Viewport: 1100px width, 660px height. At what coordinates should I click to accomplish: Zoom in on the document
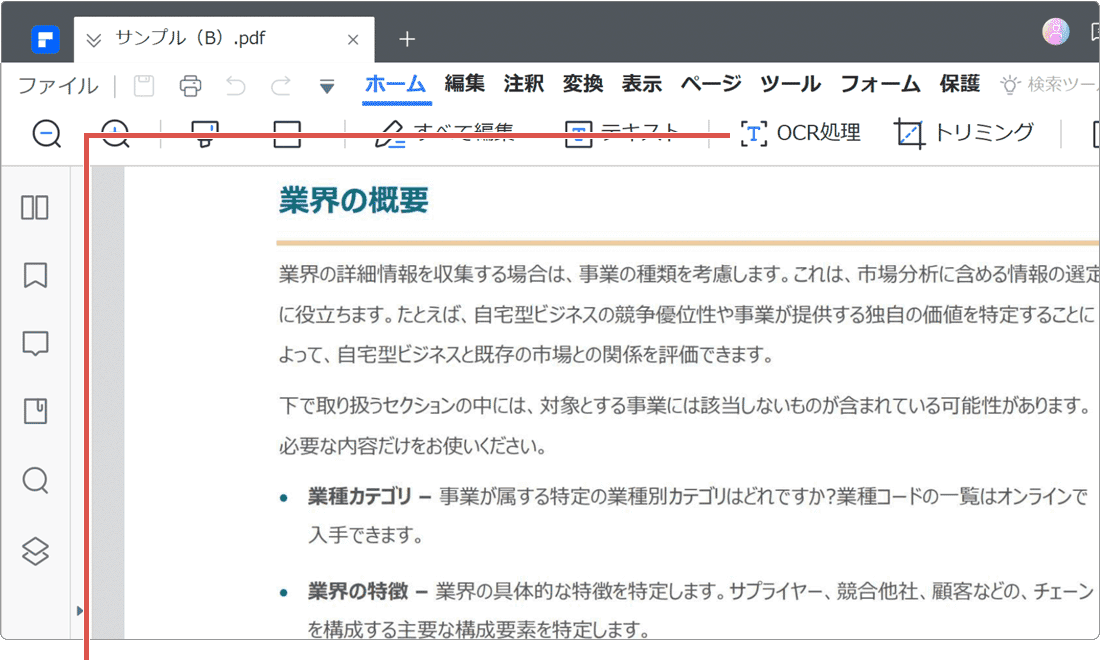click(114, 133)
